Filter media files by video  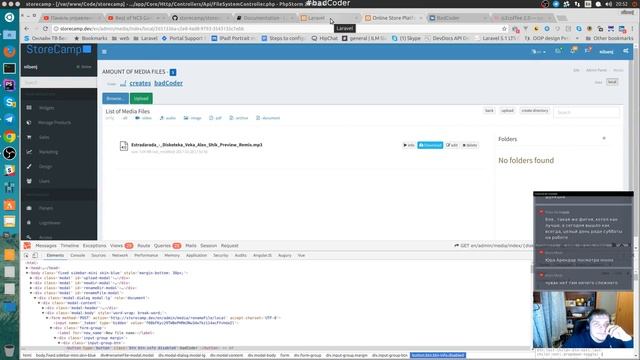click(144, 118)
